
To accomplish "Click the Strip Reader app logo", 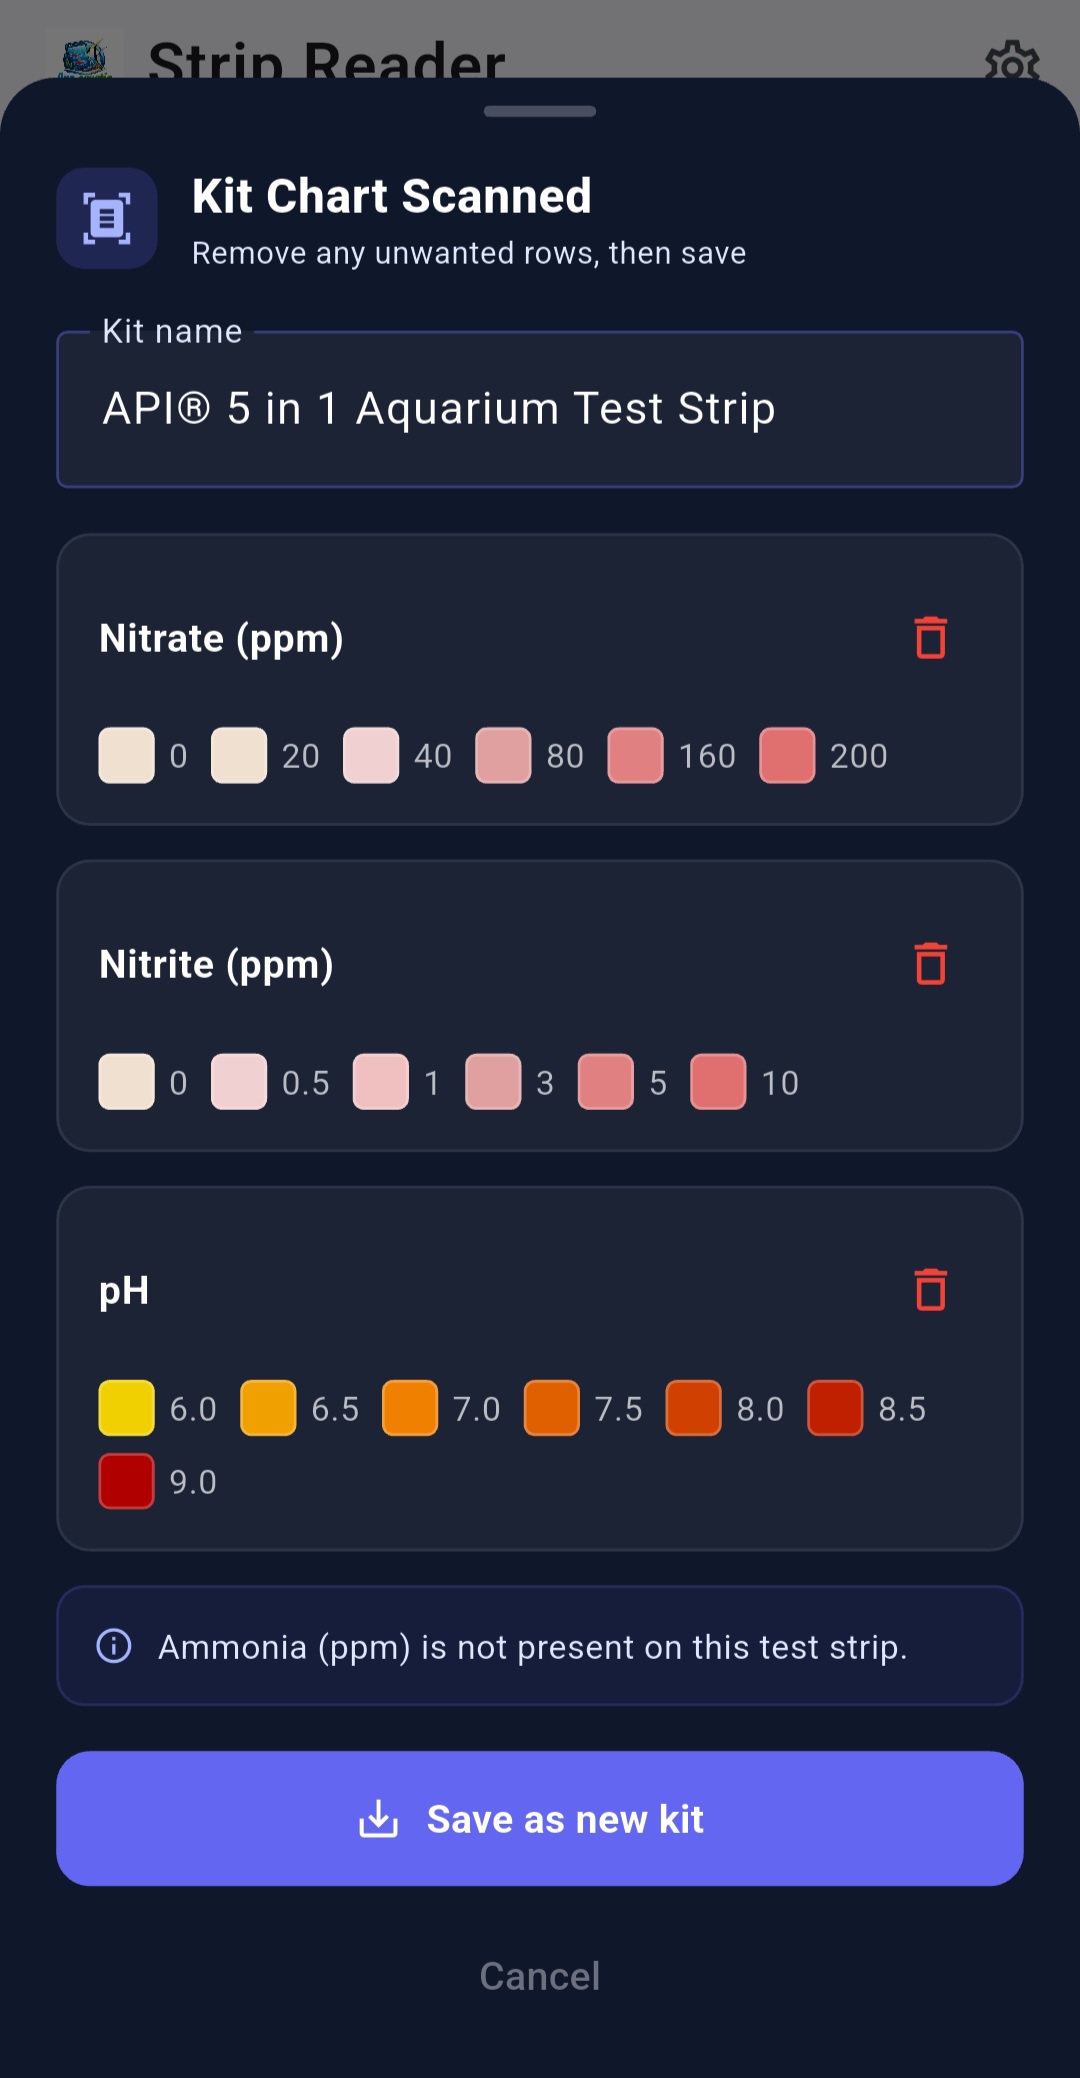I will [85, 55].
